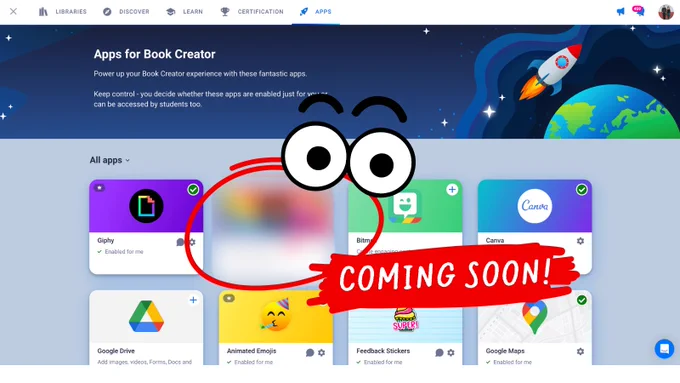Click the 'Apps for Book Creator' heading
This screenshot has width=680, height=383.
point(154,54)
